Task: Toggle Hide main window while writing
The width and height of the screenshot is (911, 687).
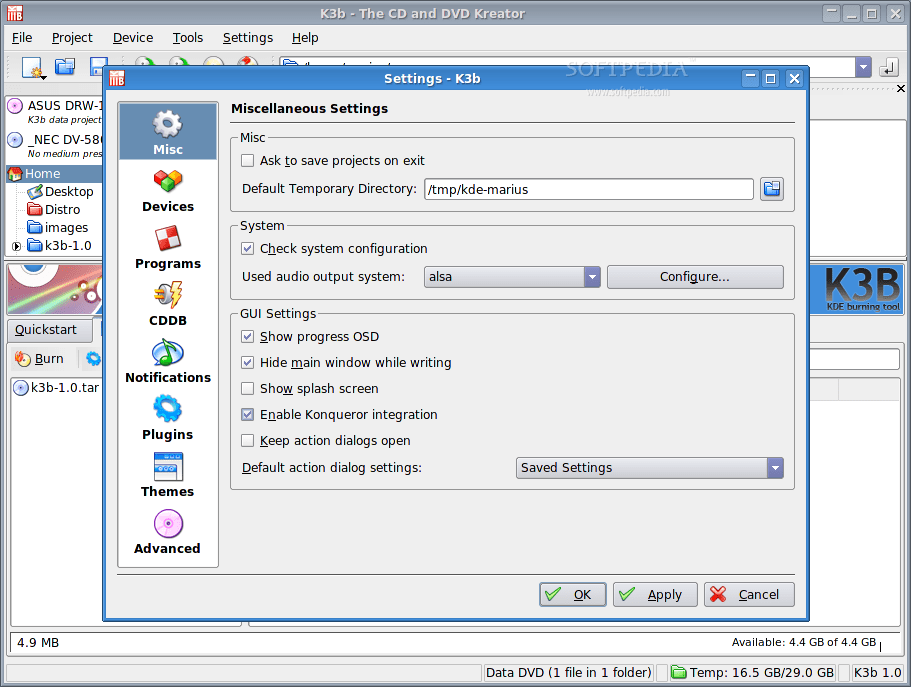Action: pyautogui.click(x=248, y=363)
